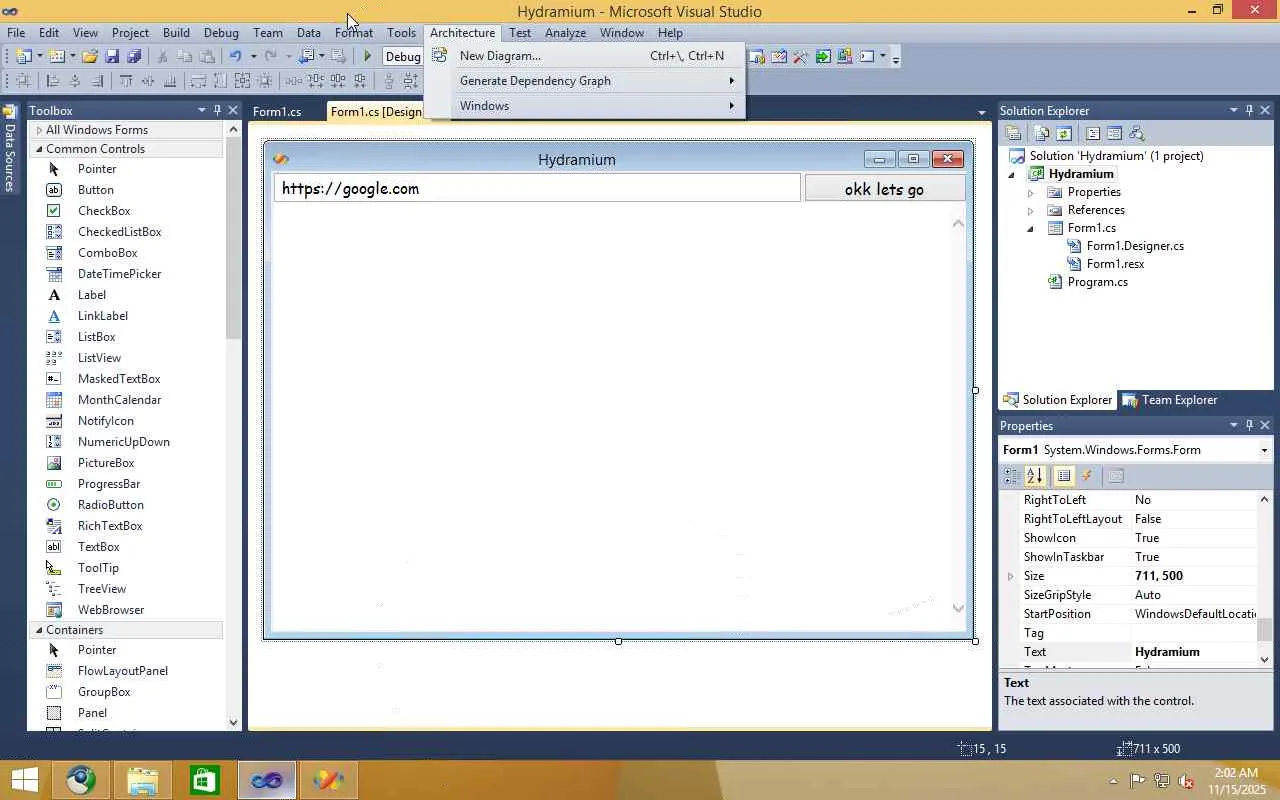Click the Save toolbar icon
The image size is (1280, 800).
[x=112, y=57]
